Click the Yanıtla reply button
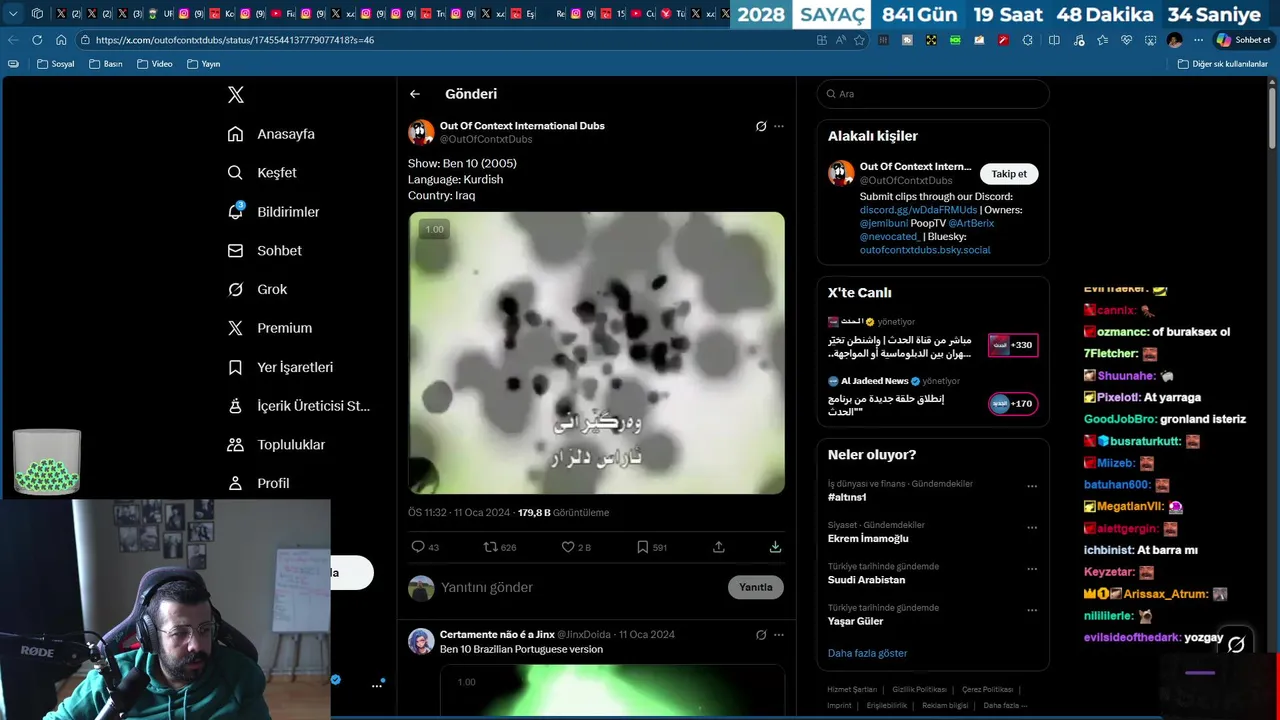The width and height of the screenshot is (1280, 720). click(x=755, y=587)
